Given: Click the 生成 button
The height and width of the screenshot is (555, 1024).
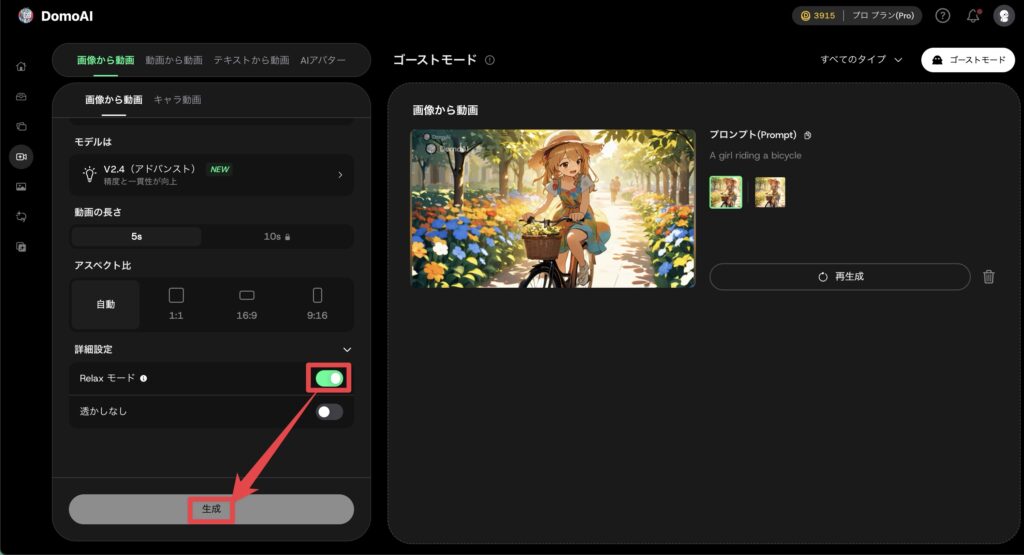Looking at the screenshot, I should (x=211, y=509).
